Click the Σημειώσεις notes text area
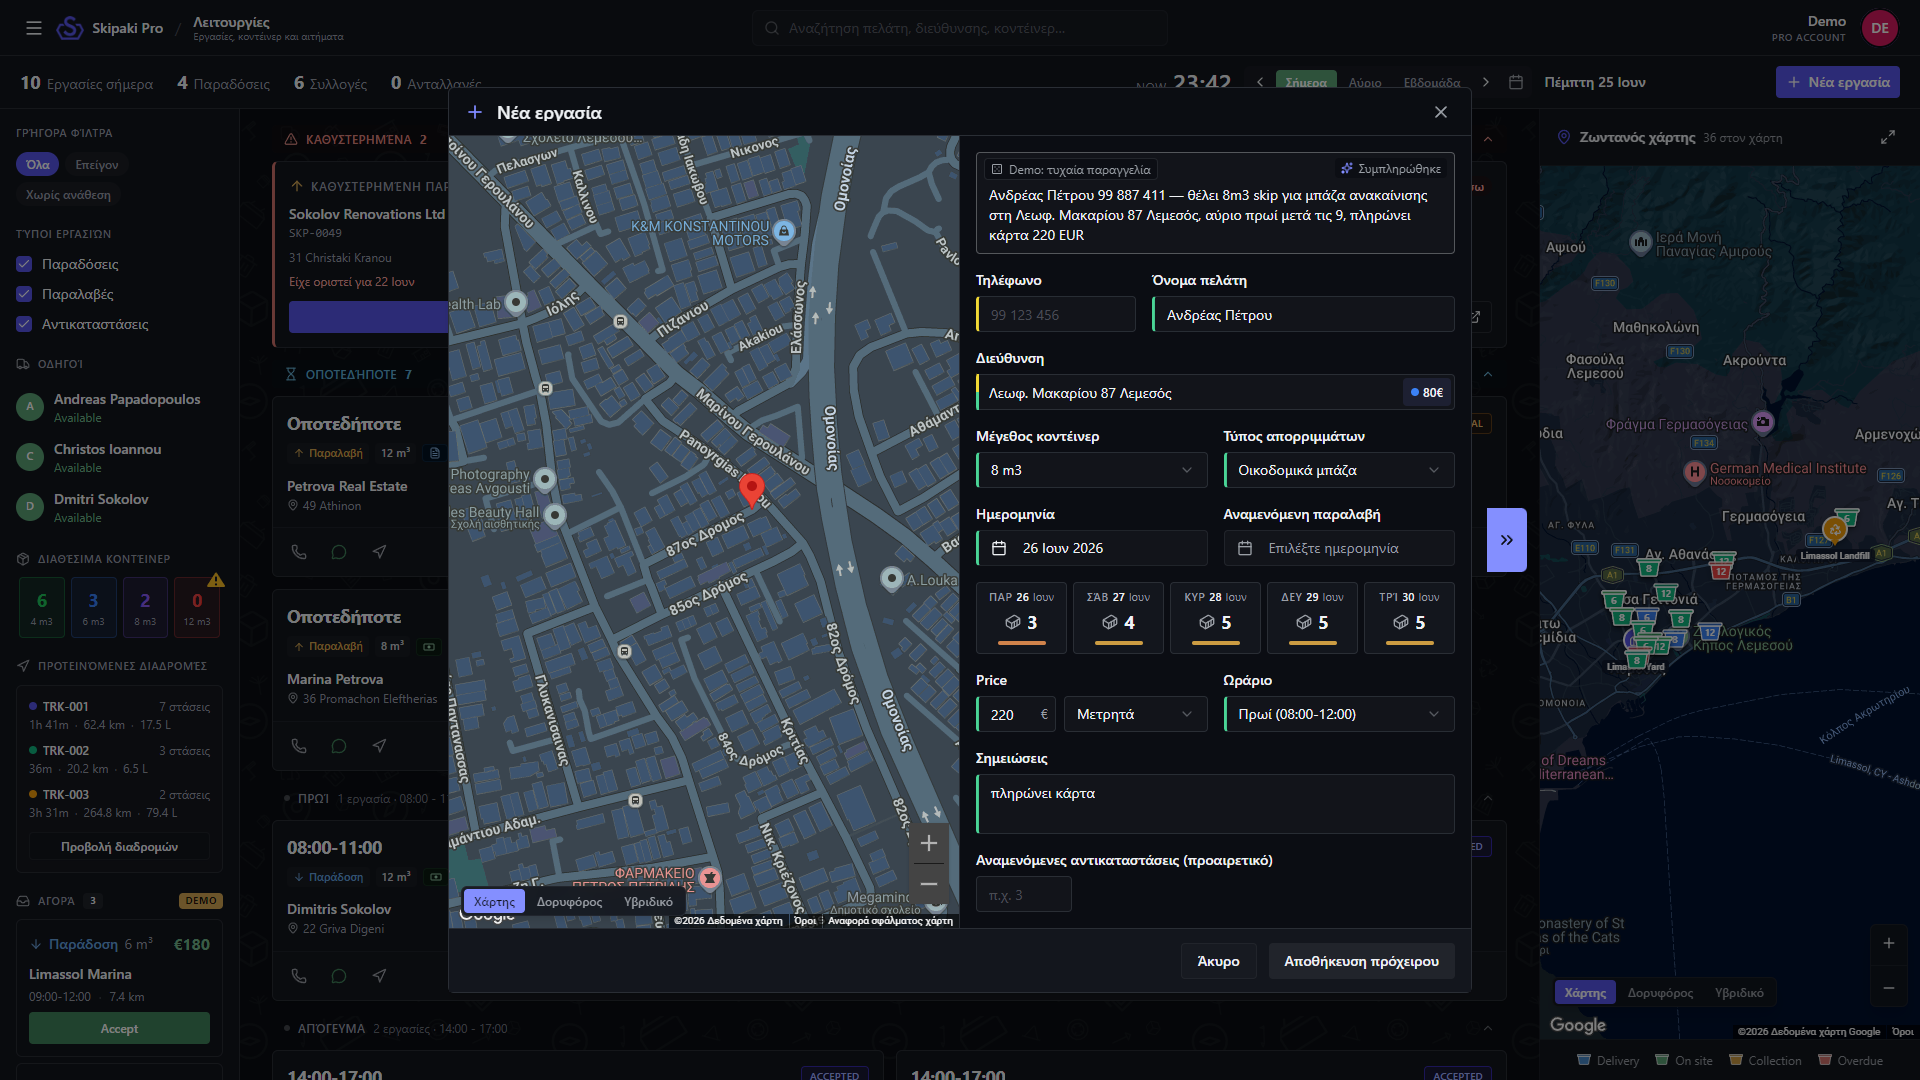 (x=1215, y=804)
